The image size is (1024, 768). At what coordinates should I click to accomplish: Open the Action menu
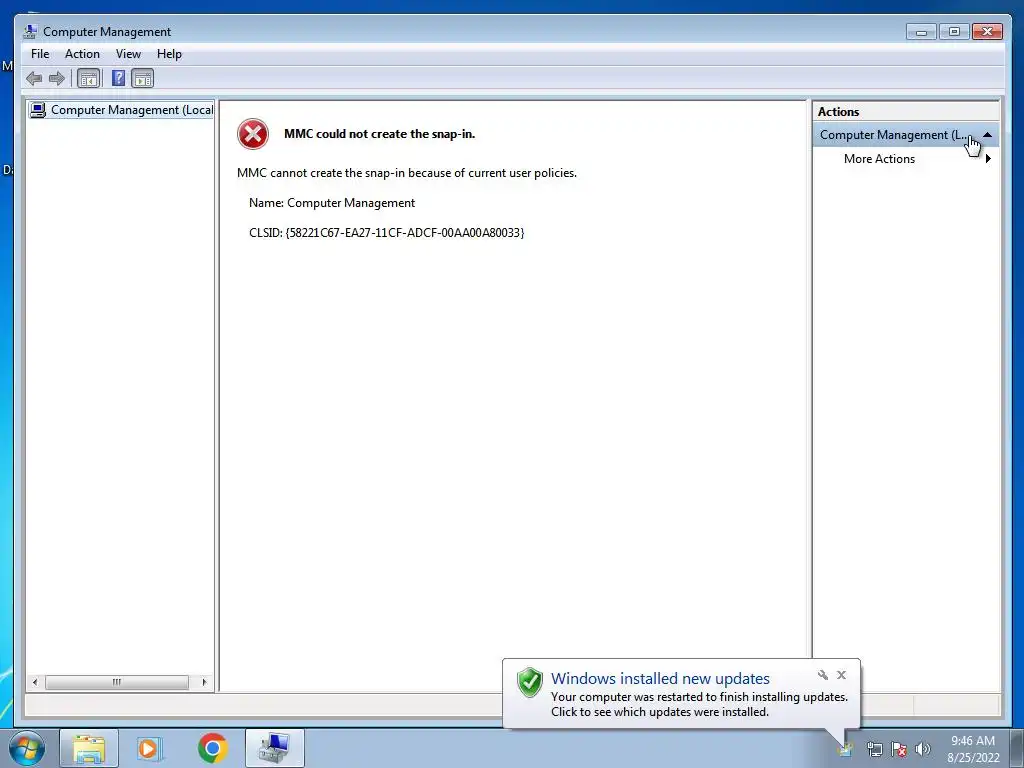[x=82, y=54]
